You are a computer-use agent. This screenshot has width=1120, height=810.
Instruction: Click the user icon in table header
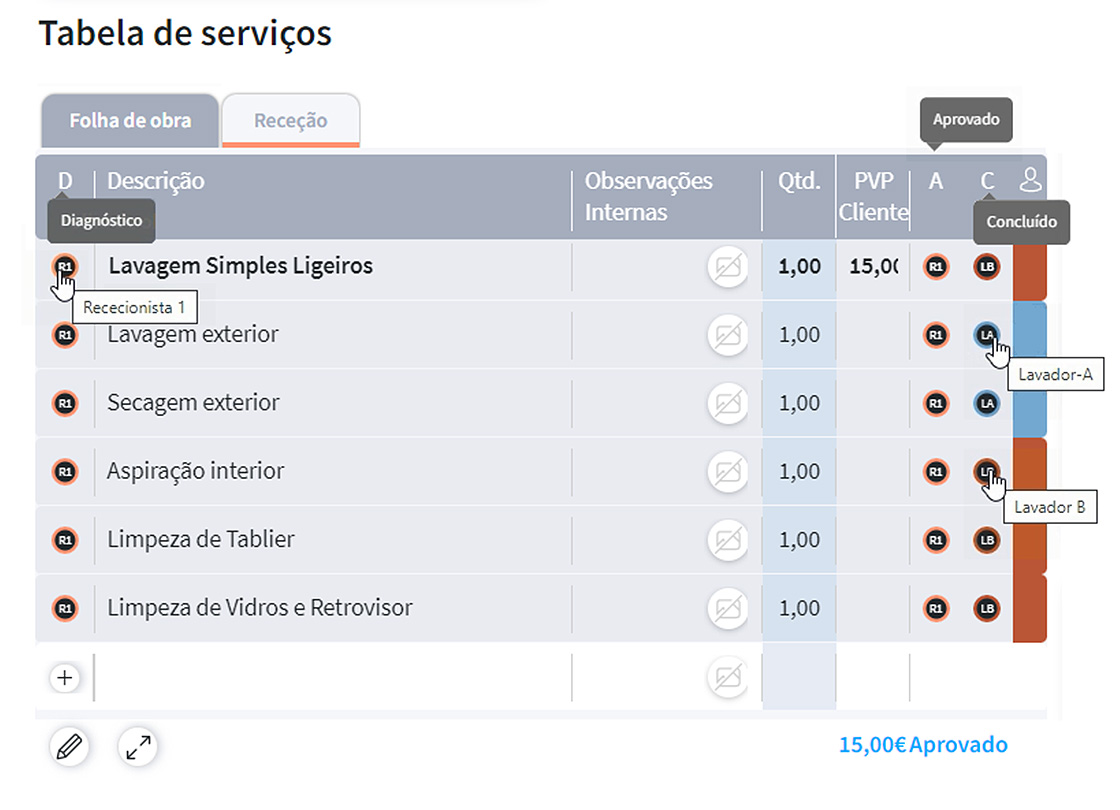(1030, 180)
